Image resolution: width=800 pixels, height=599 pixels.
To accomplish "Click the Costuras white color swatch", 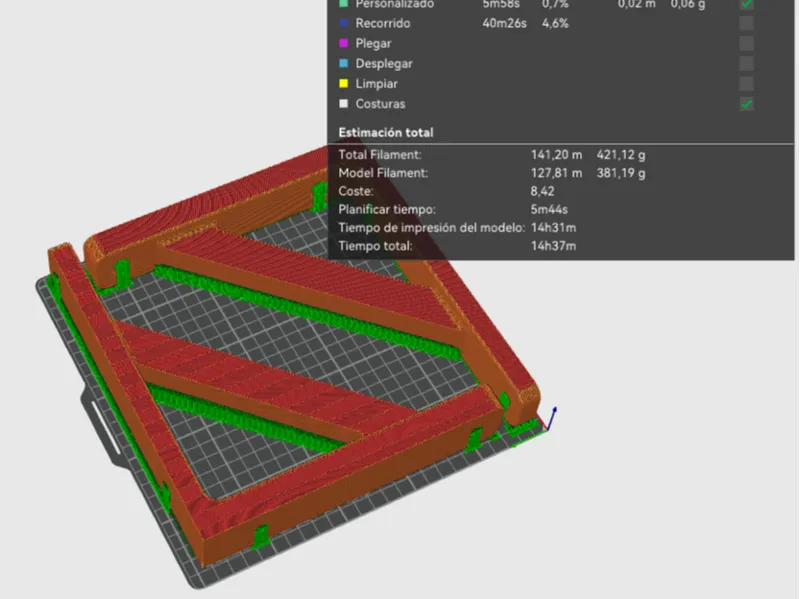I will click(344, 104).
